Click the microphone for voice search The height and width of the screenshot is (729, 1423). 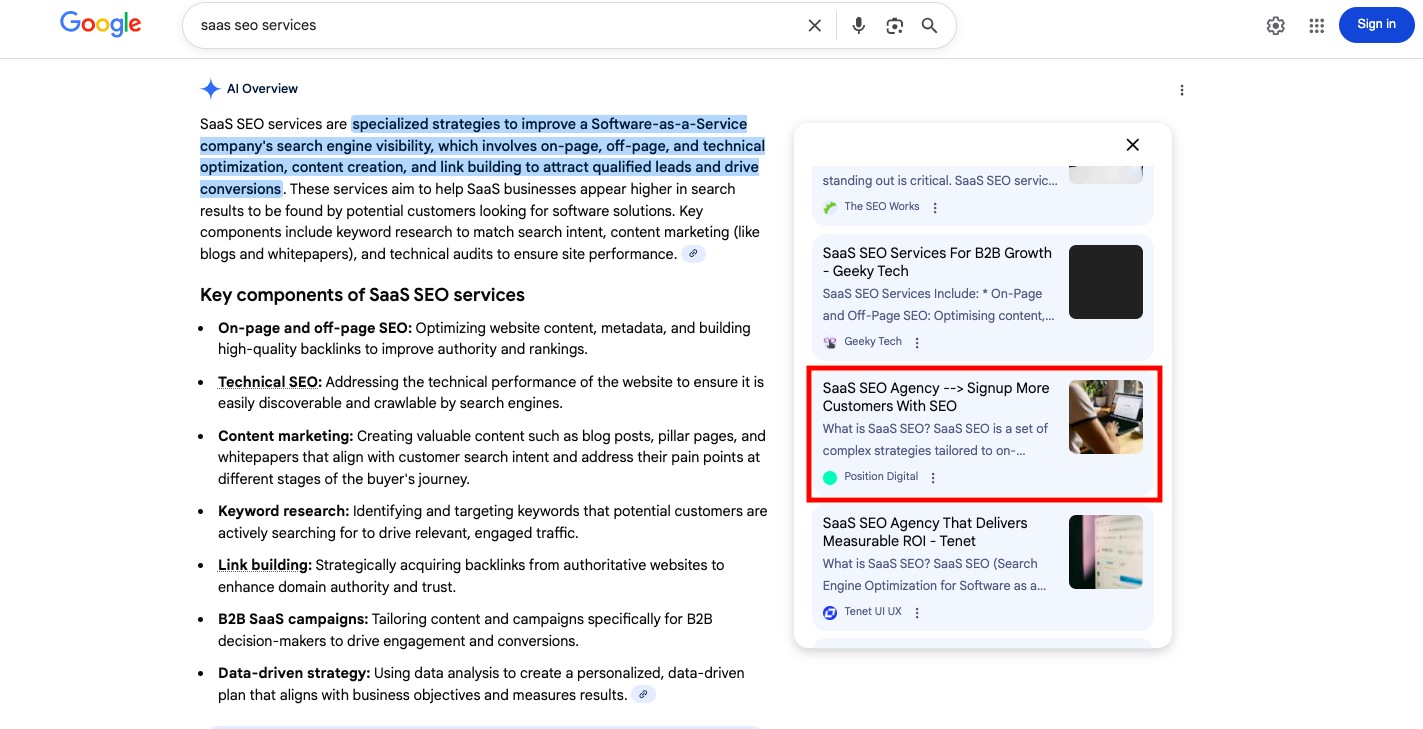point(858,25)
